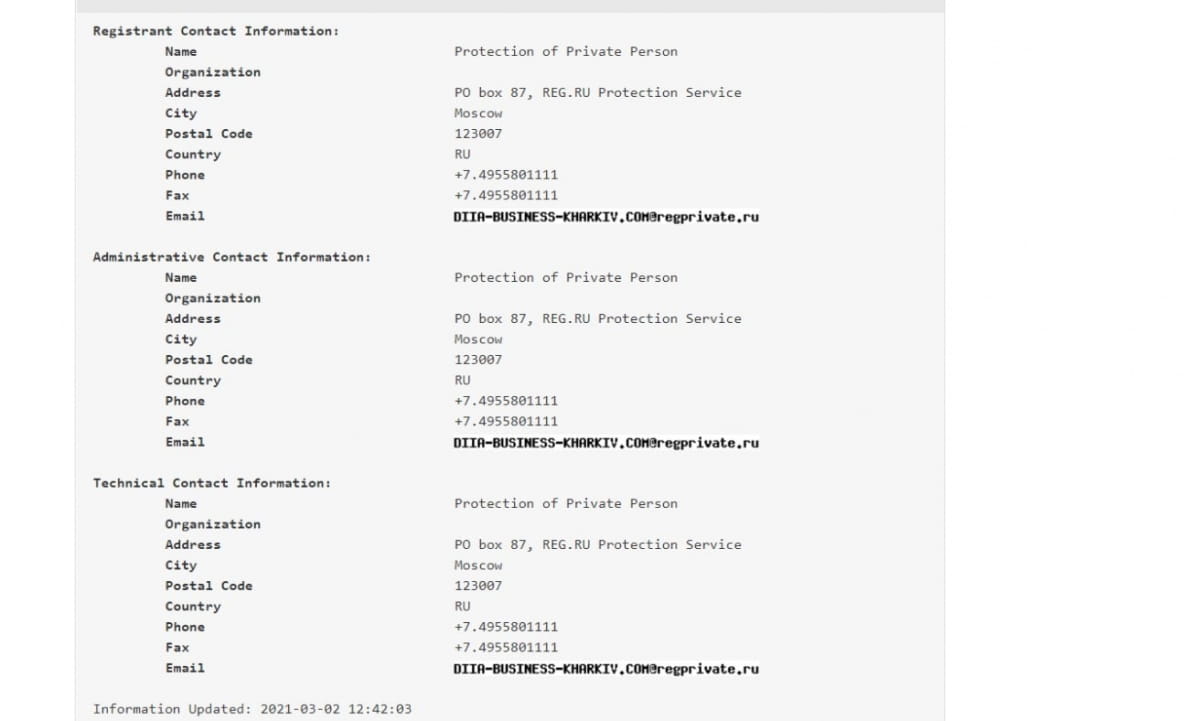Image resolution: width=1200 pixels, height=721 pixels.
Task: Click the Registrant Organization label
Action: coord(213,72)
